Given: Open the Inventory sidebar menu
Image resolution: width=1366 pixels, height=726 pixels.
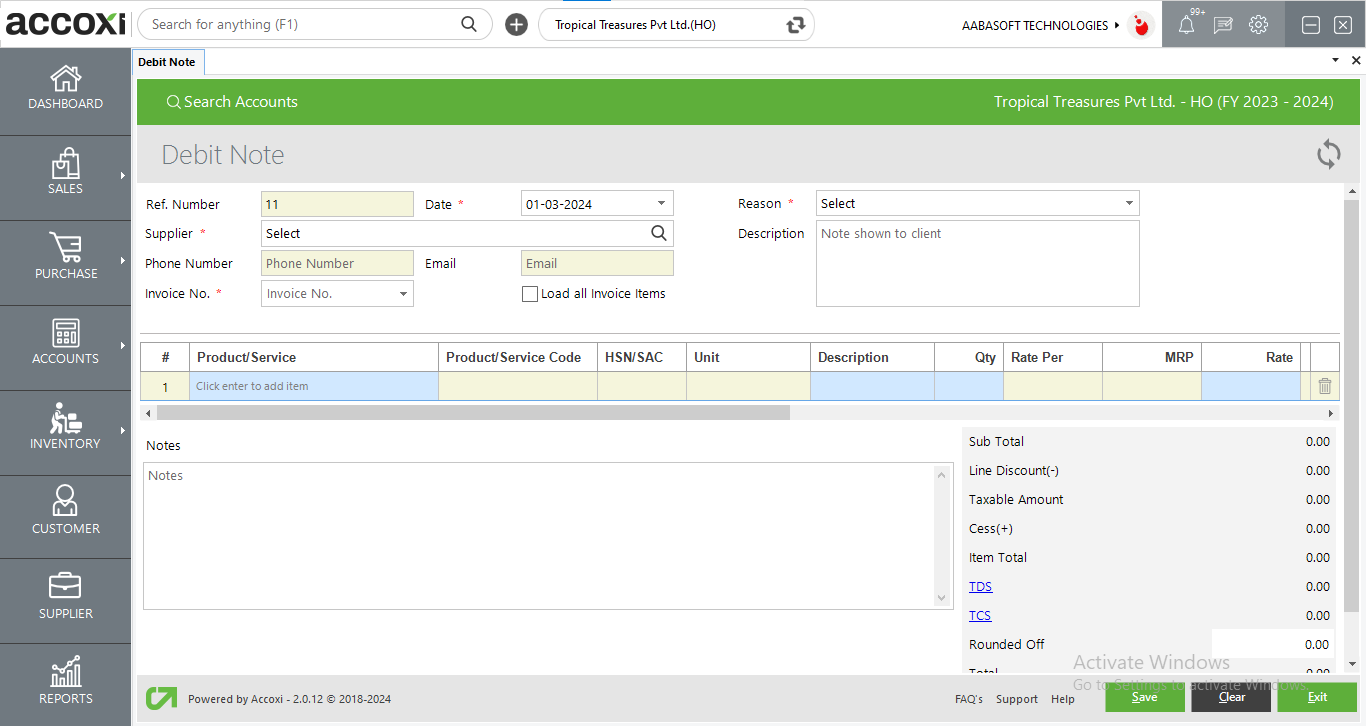Looking at the screenshot, I should click(x=65, y=427).
